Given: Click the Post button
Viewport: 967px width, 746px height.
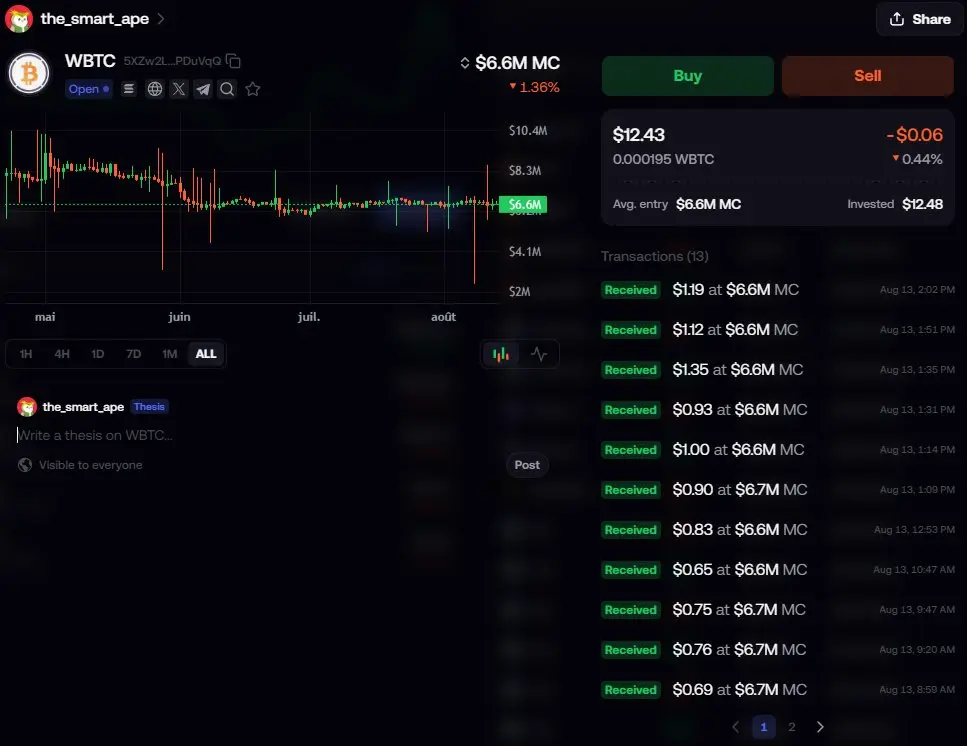Looking at the screenshot, I should point(527,465).
